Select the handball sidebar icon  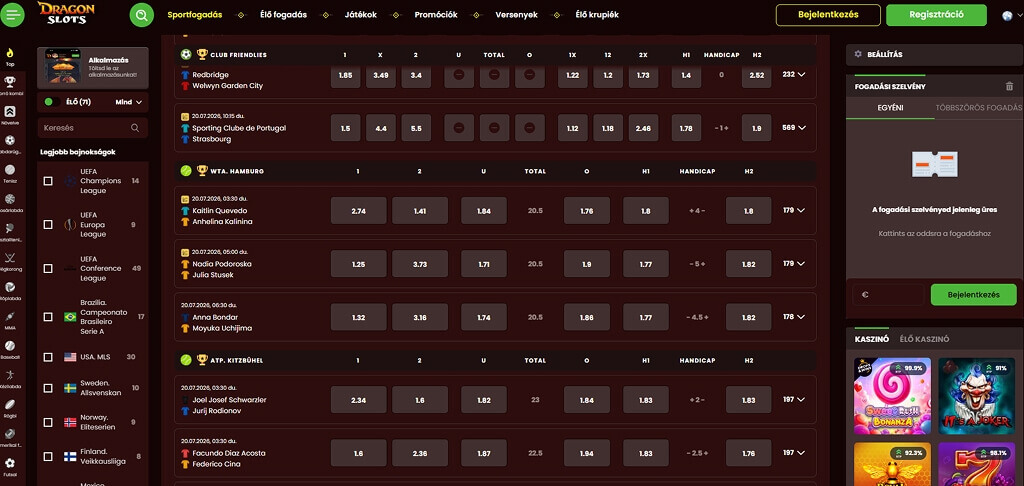click(10, 375)
